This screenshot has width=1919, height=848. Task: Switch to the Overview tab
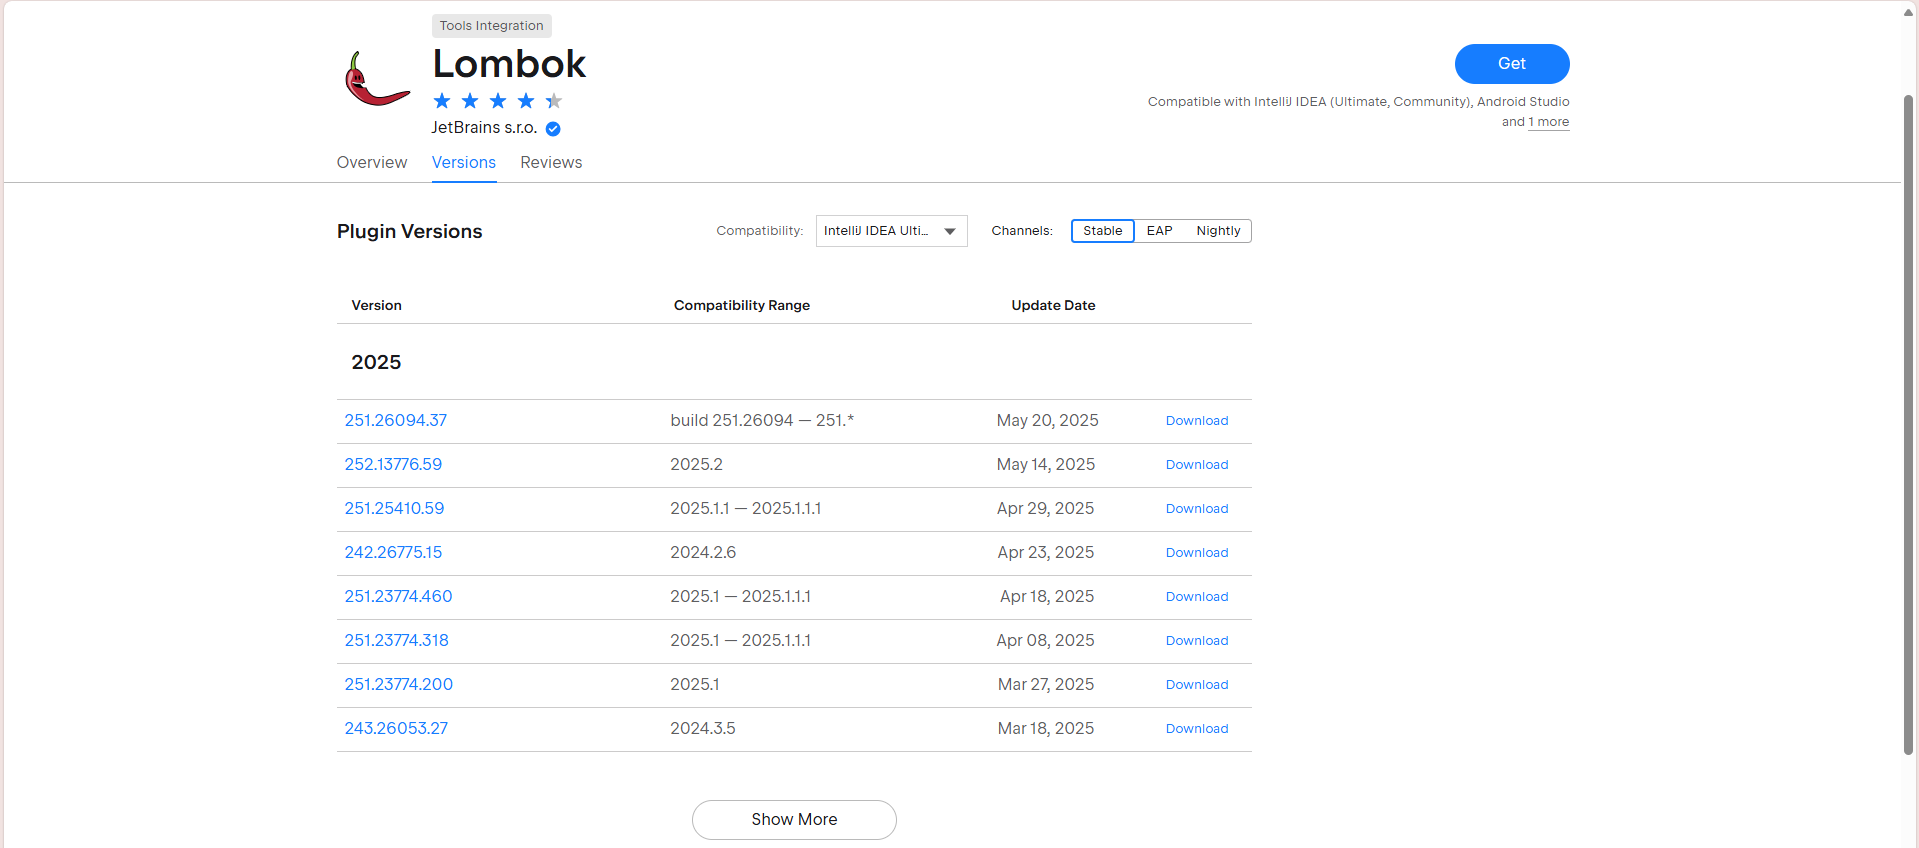[x=372, y=162]
